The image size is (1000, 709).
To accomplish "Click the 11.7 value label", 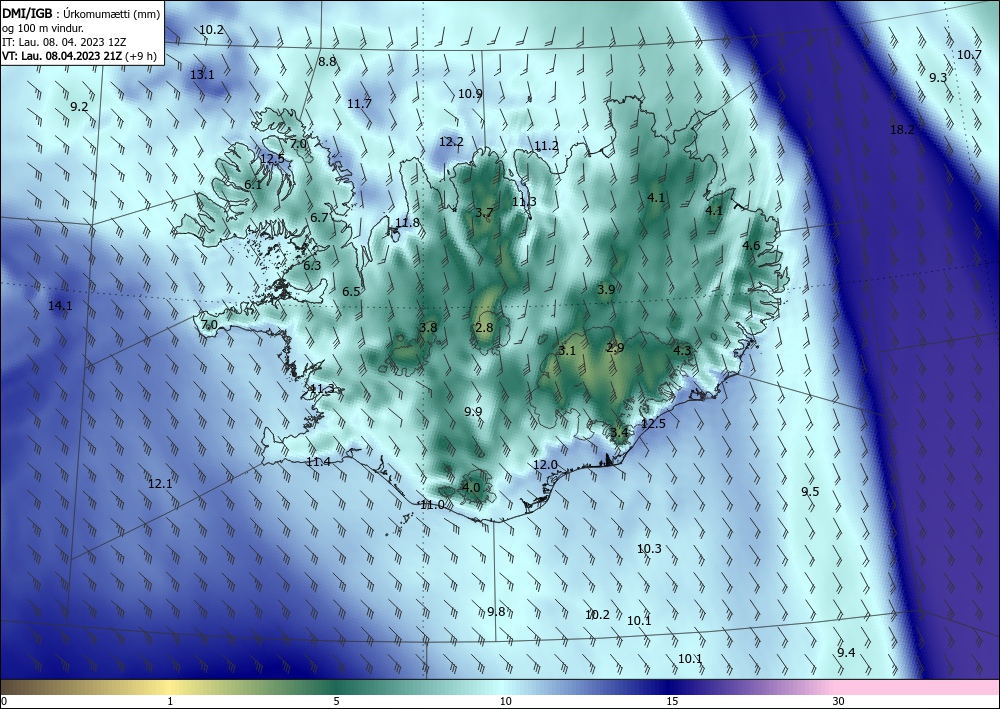I will pos(359,103).
